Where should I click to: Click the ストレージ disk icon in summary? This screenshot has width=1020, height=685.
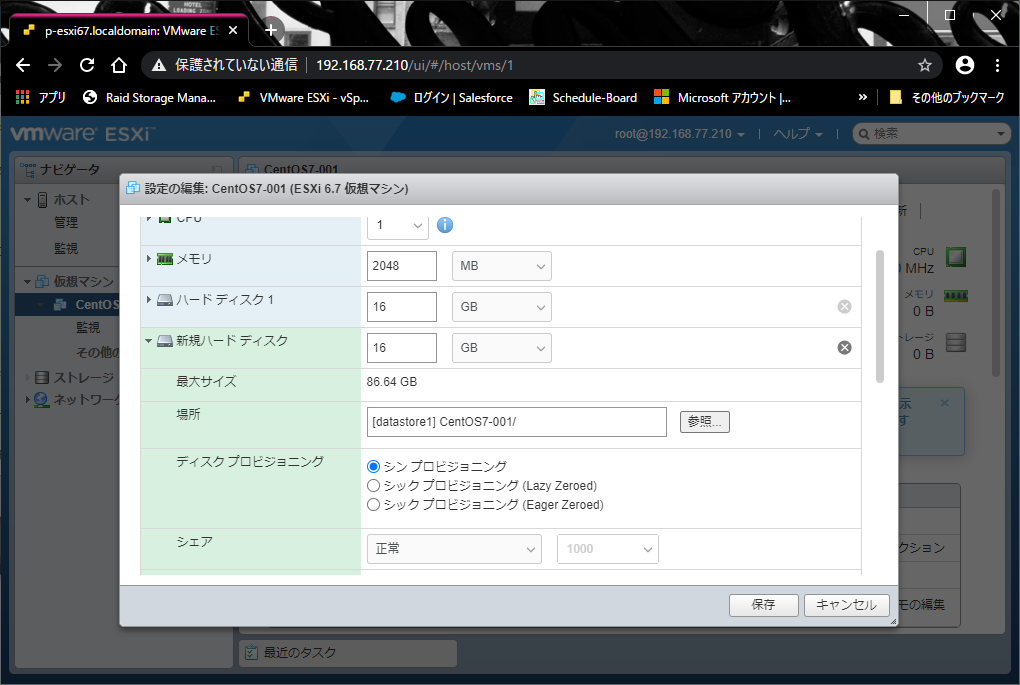tap(956, 342)
